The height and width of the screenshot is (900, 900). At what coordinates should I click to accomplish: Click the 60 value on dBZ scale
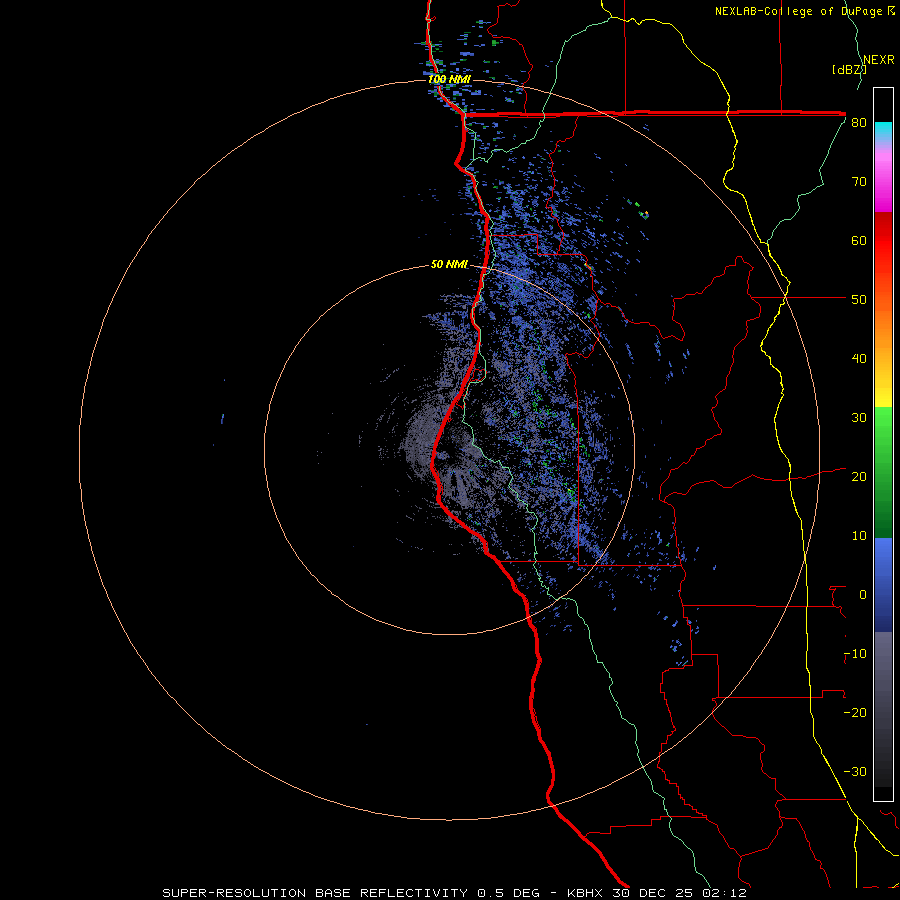point(859,240)
